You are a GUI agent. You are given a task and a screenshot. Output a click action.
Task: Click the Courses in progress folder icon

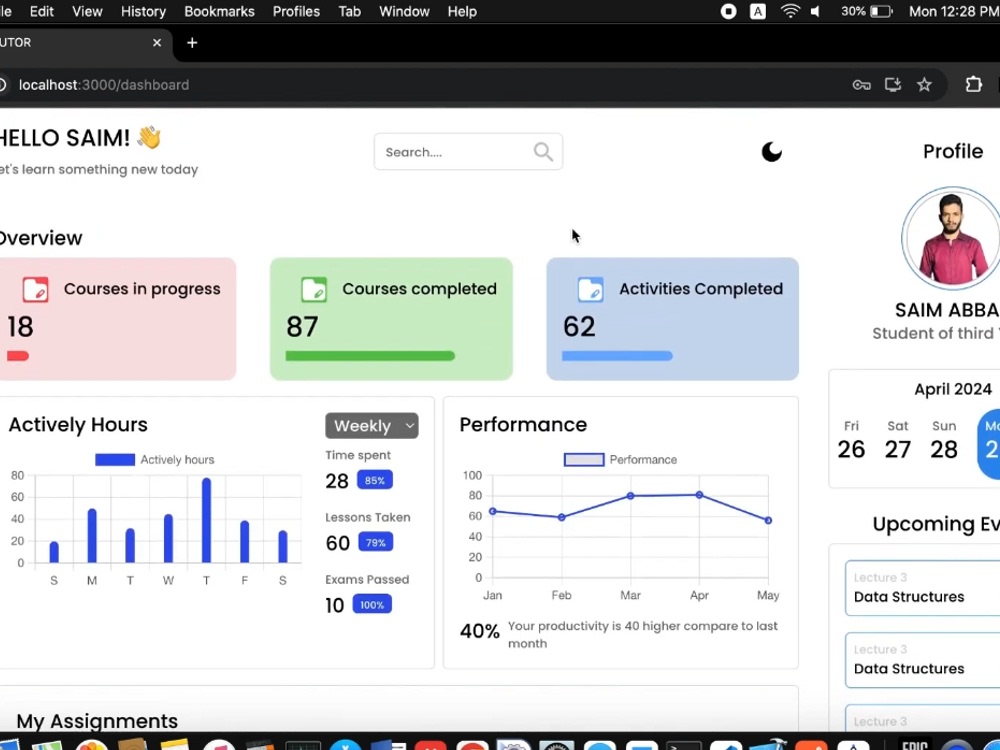tap(35, 289)
